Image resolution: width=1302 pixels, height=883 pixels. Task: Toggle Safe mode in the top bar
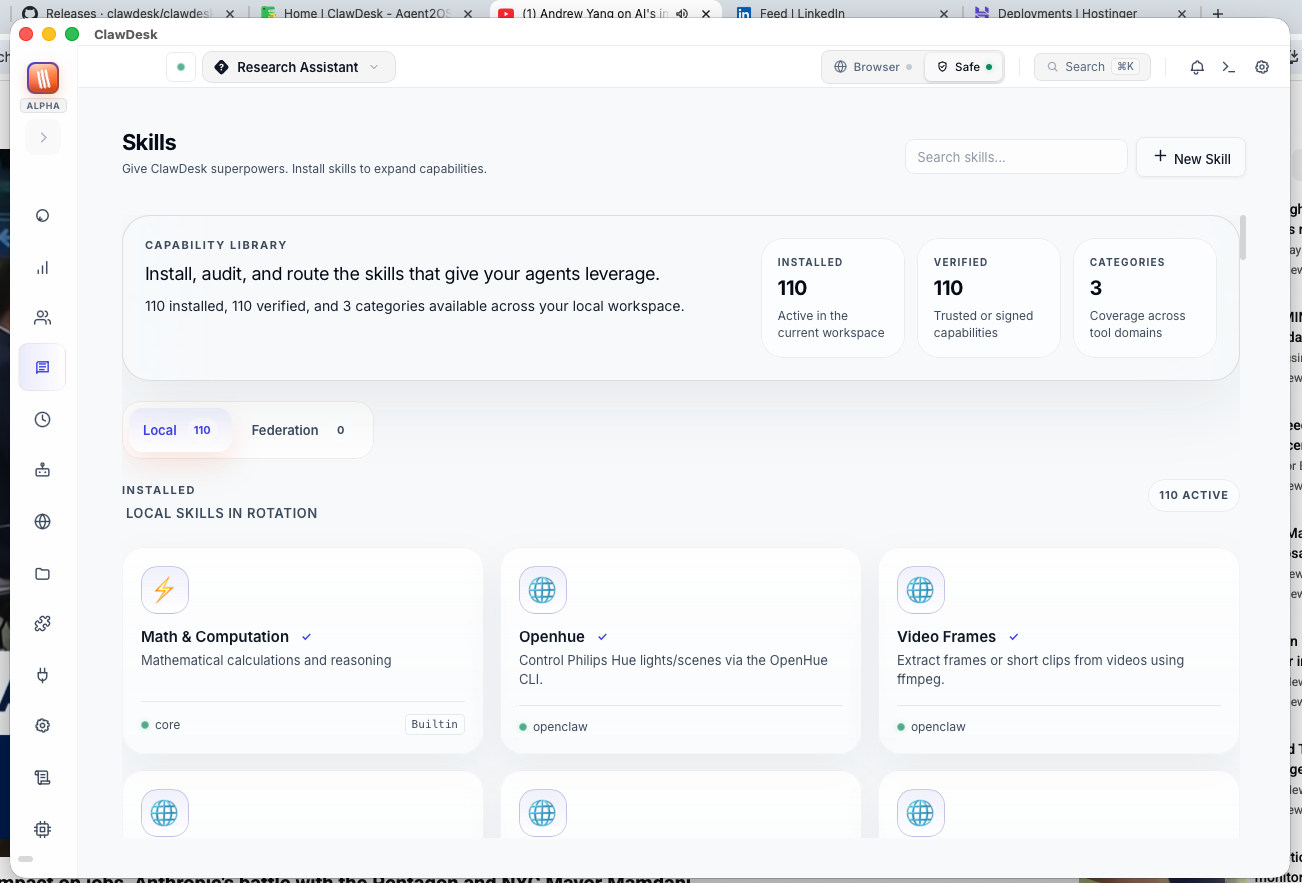pyautogui.click(x=963, y=66)
